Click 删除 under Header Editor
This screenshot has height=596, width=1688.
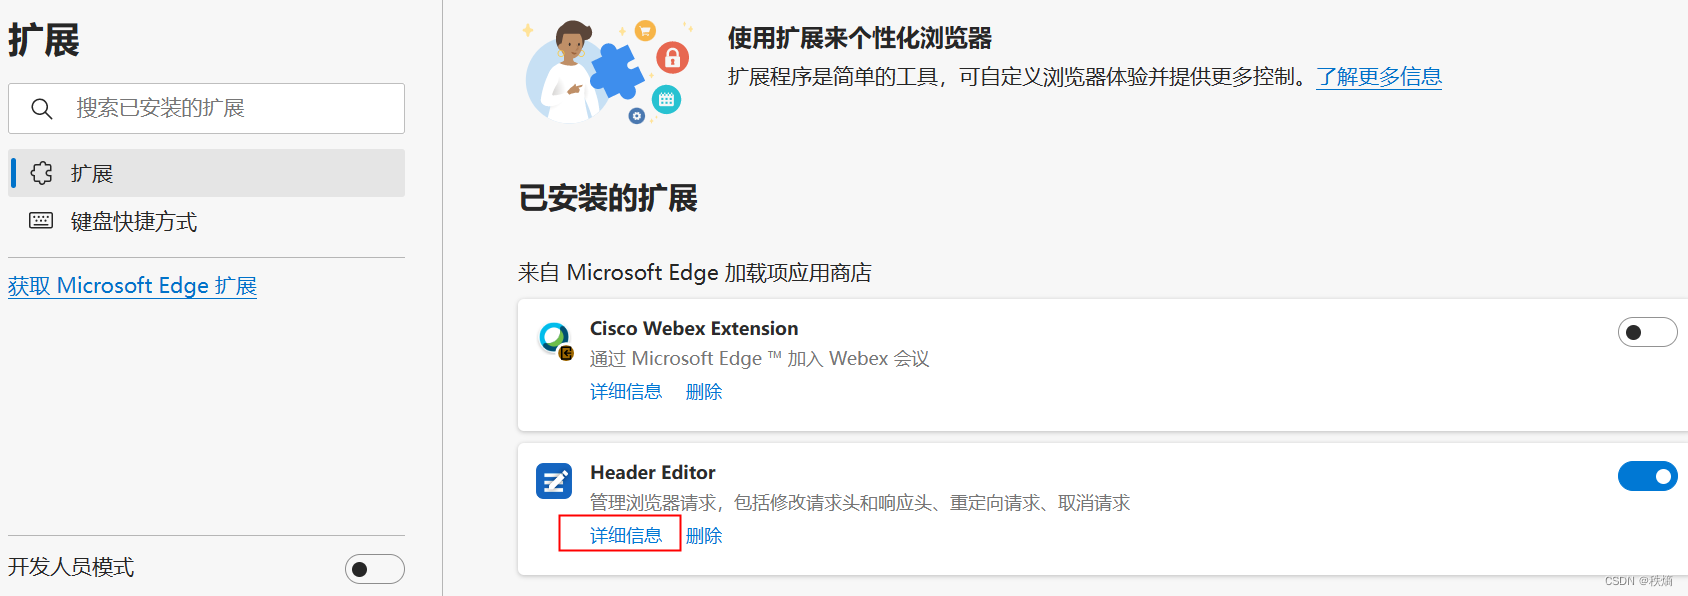[x=704, y=534]
